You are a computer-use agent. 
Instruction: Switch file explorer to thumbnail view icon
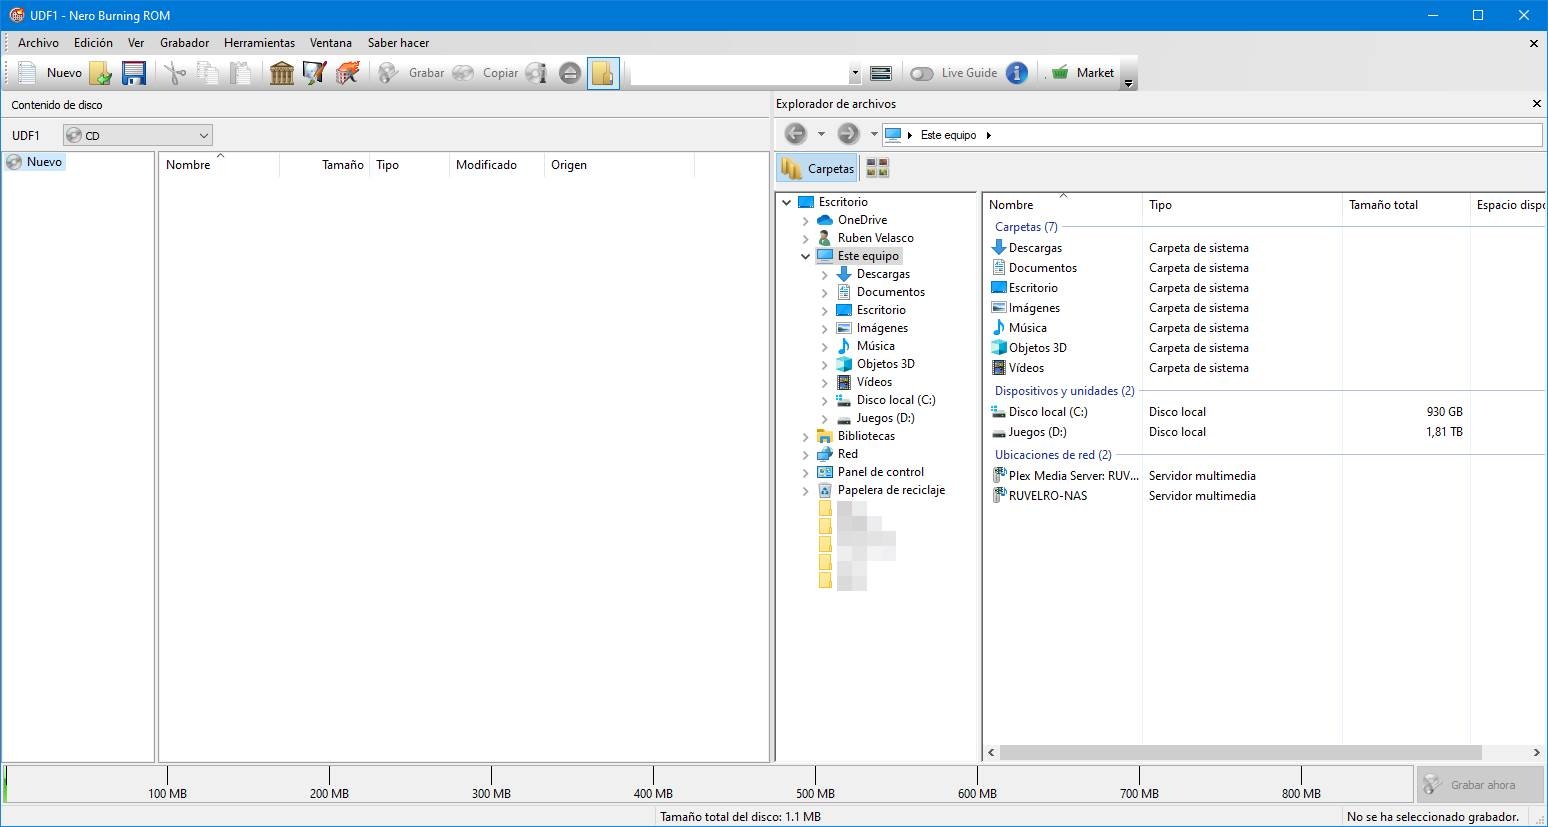(x=877, y=168)
